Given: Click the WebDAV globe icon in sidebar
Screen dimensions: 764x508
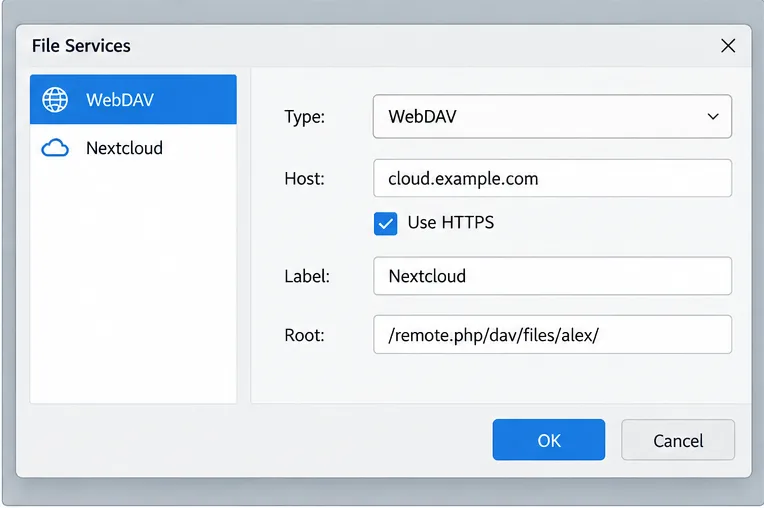Looking at the screenshot, I should [x=55, y=100].
